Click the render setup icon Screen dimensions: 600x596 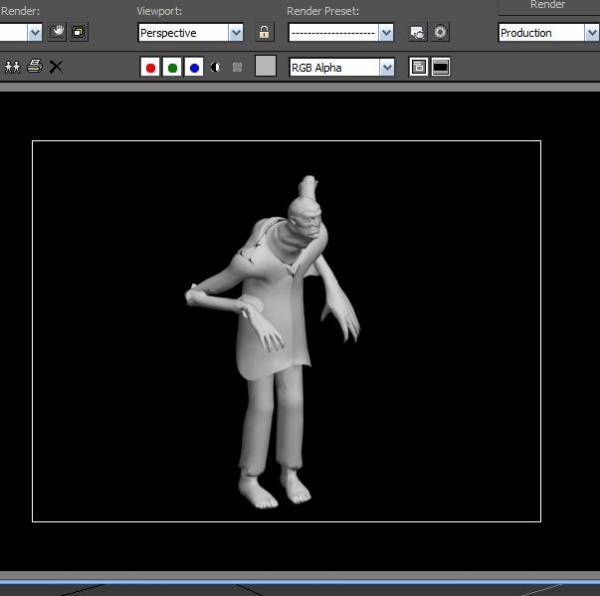pyautogui.click(x=417, y=32)
